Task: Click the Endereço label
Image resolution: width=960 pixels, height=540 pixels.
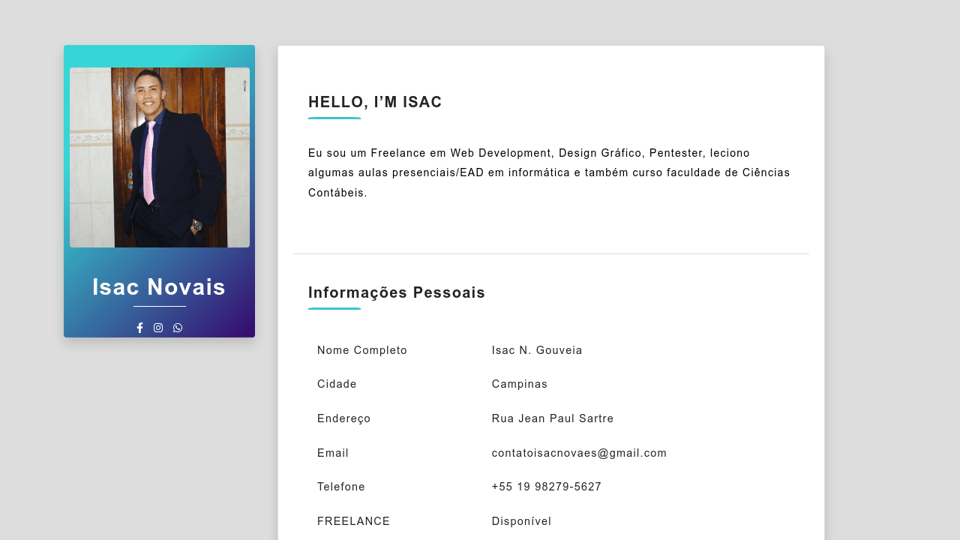Action: (344, 419)
